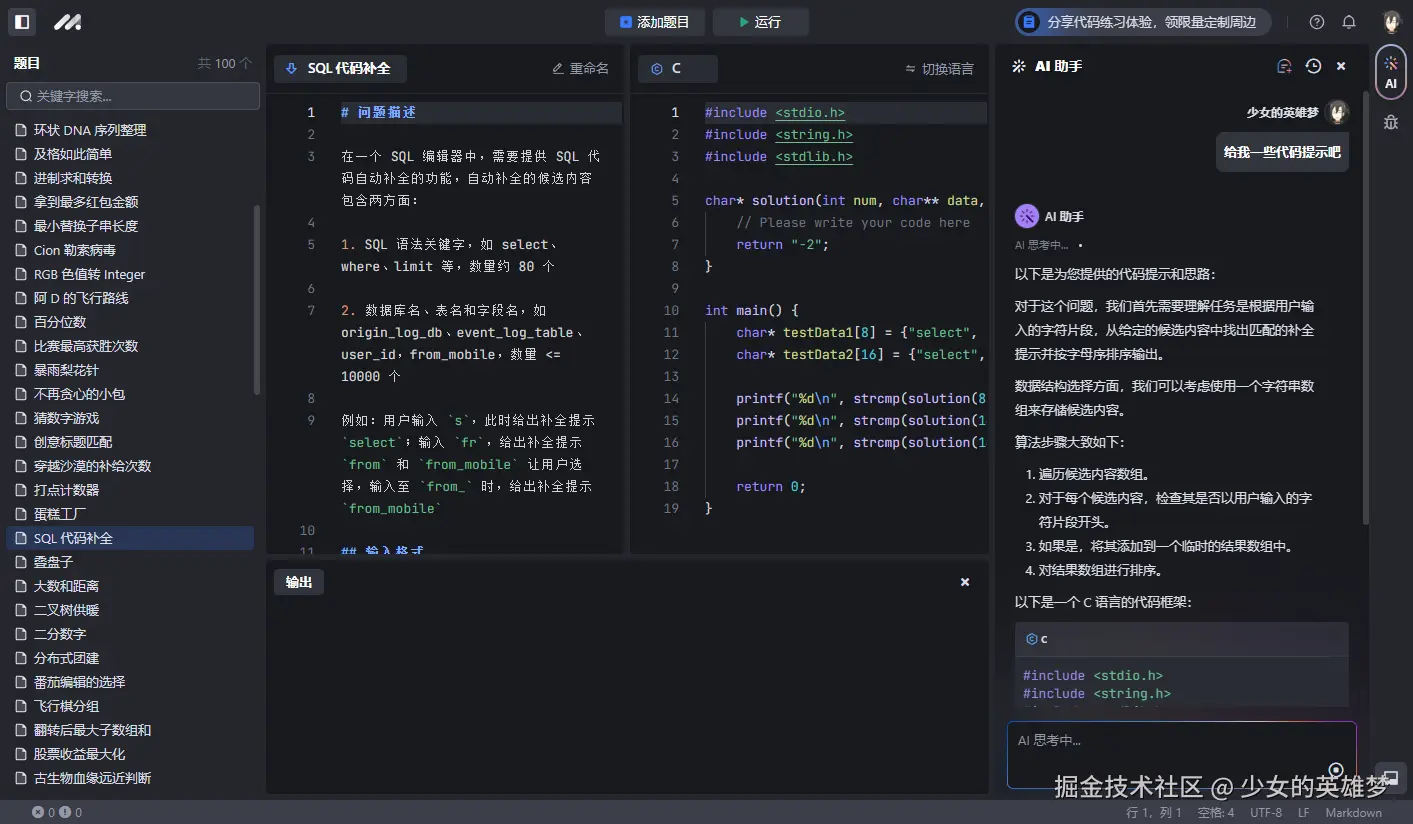Open problem Cion 勒索病毒
This screenshot has height=824, width=1413.
coord(130,250)
